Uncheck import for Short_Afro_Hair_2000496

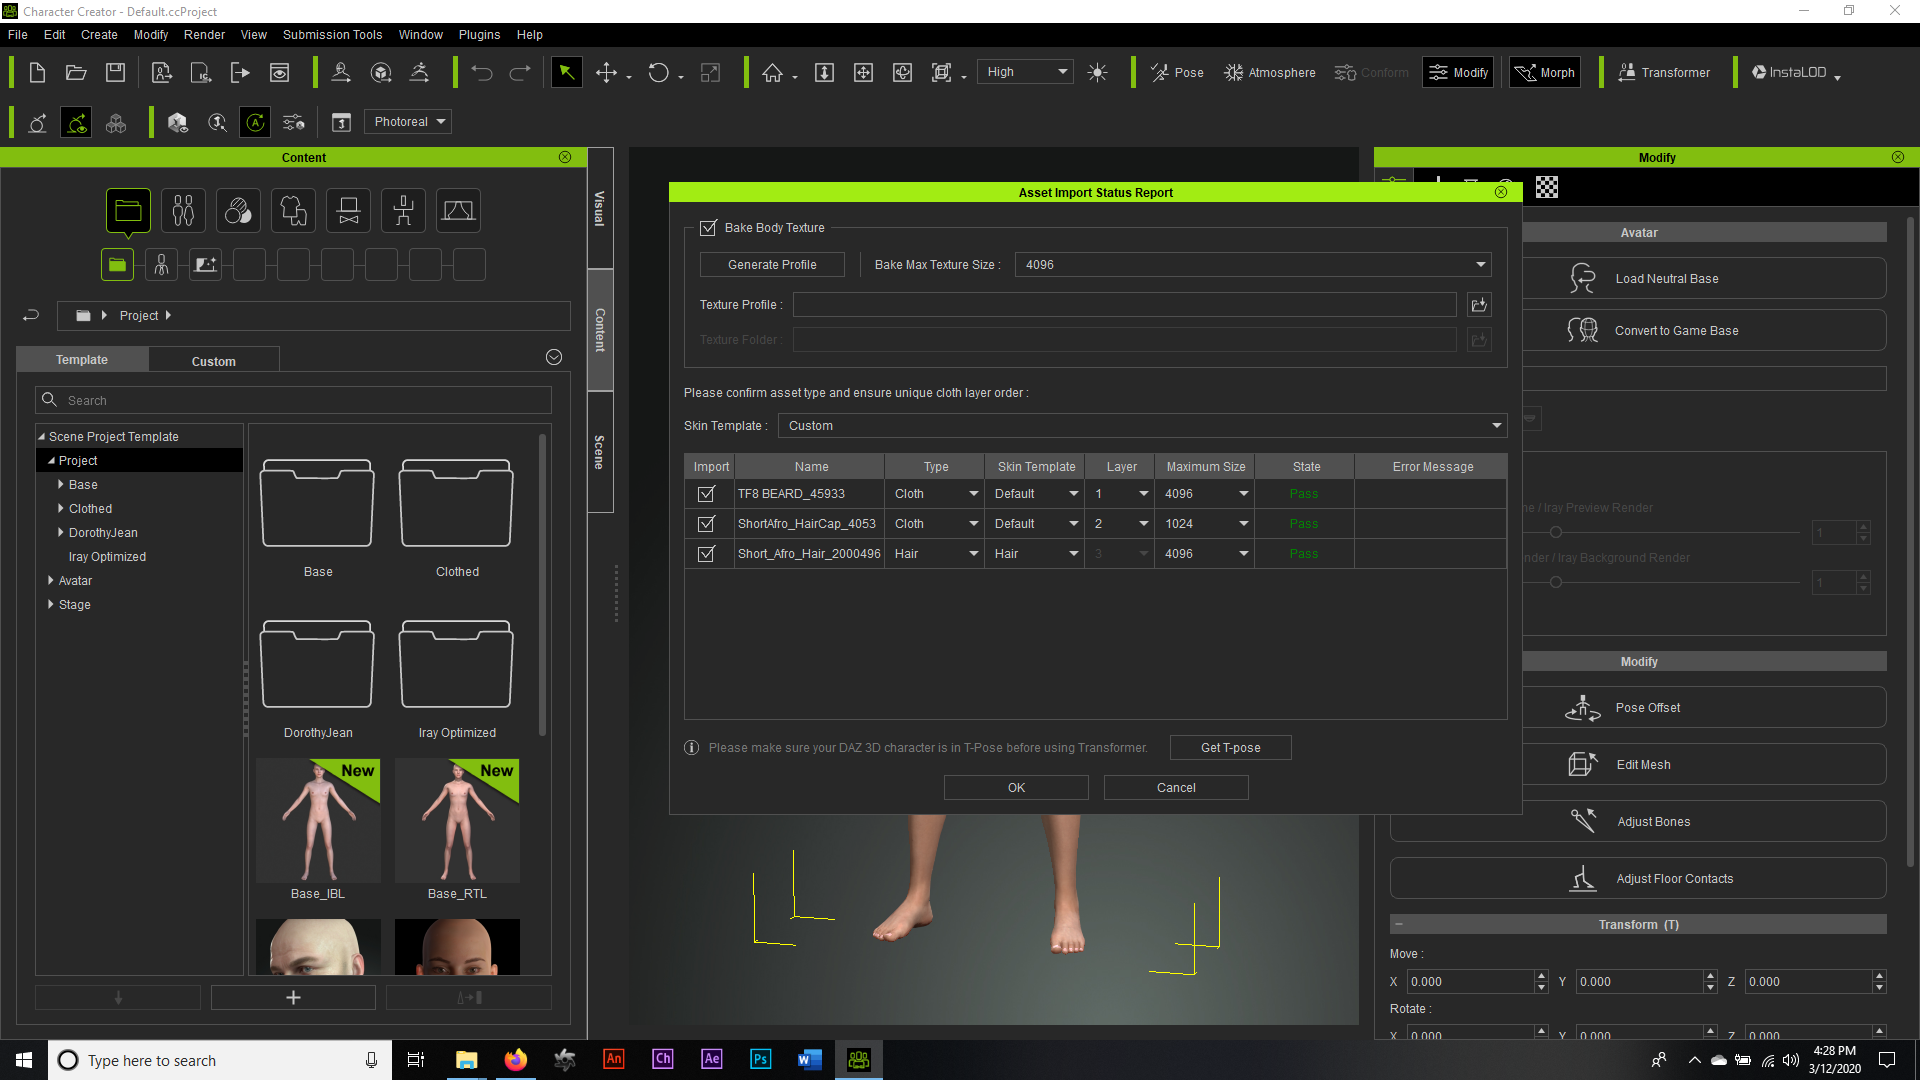pyautogui.click(x=706, y=554)
